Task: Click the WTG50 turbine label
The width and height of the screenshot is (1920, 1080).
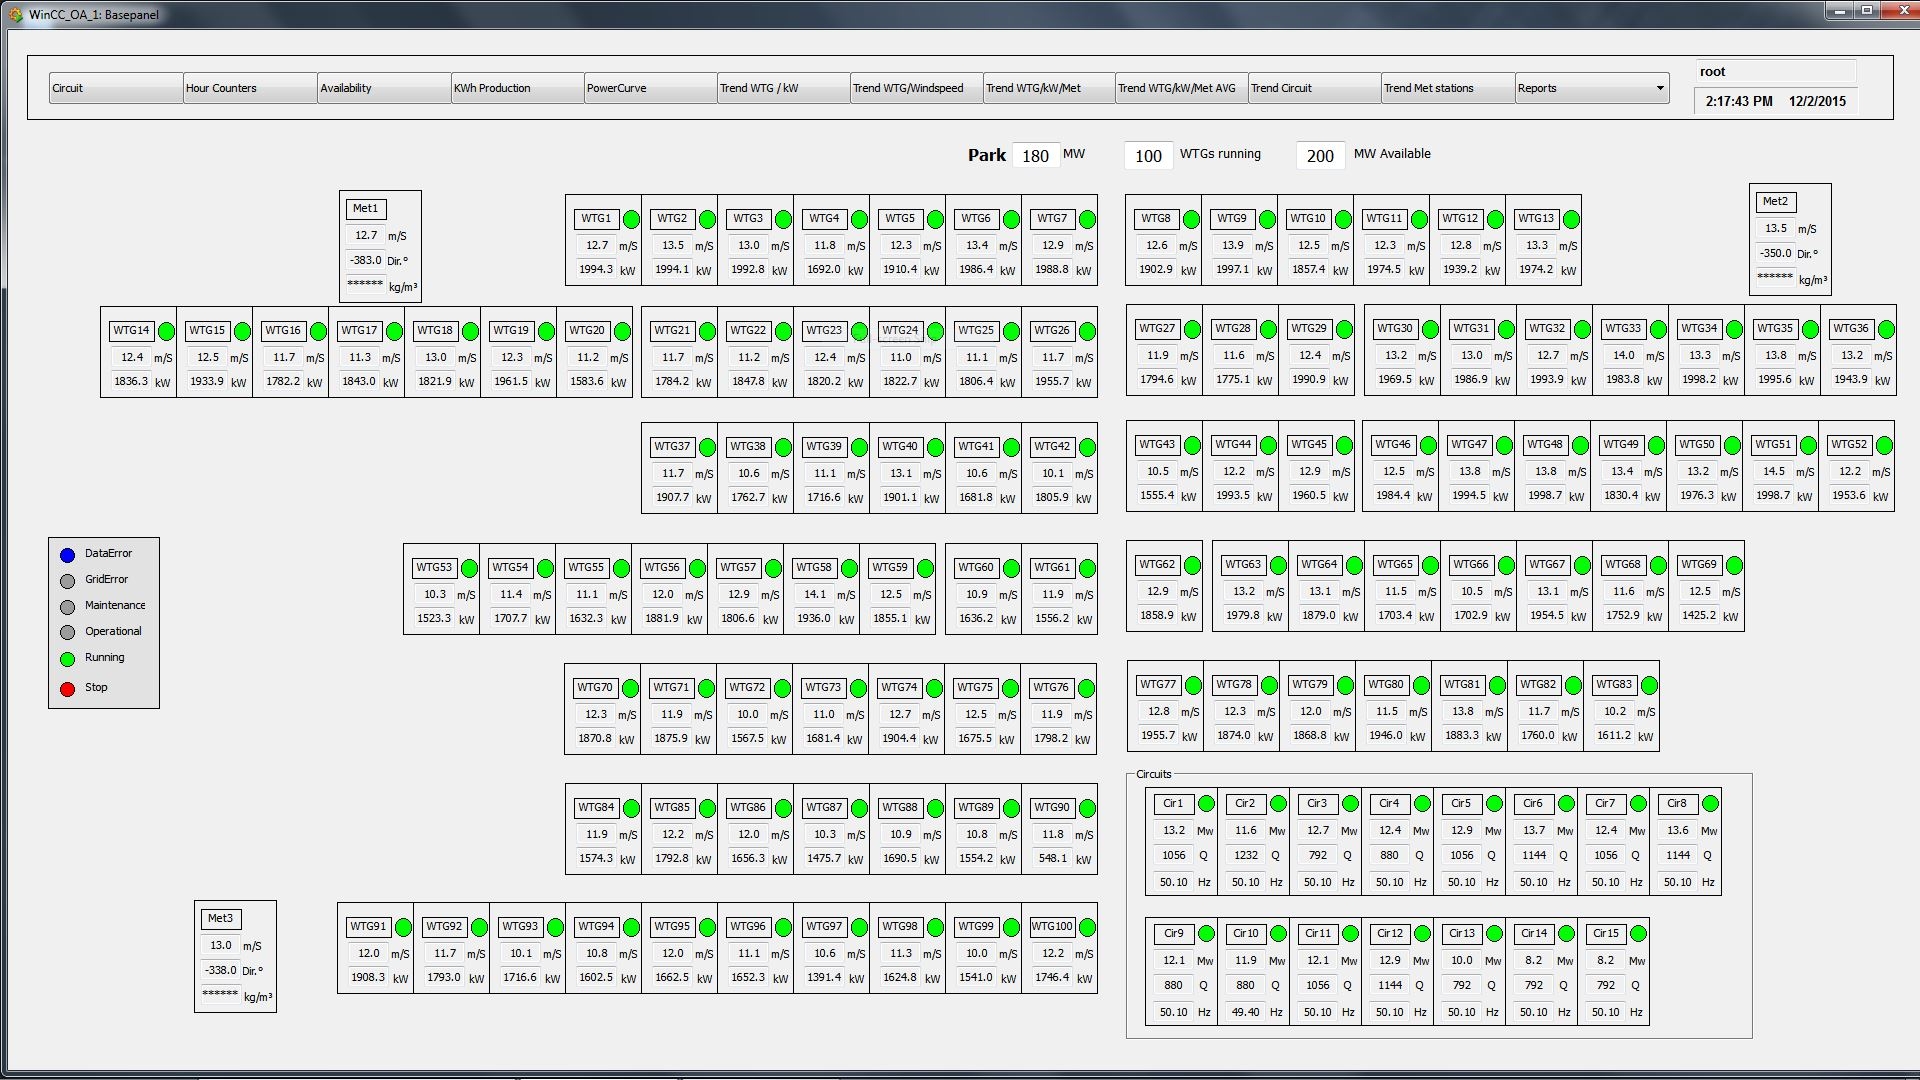Action: [1697, 445]
